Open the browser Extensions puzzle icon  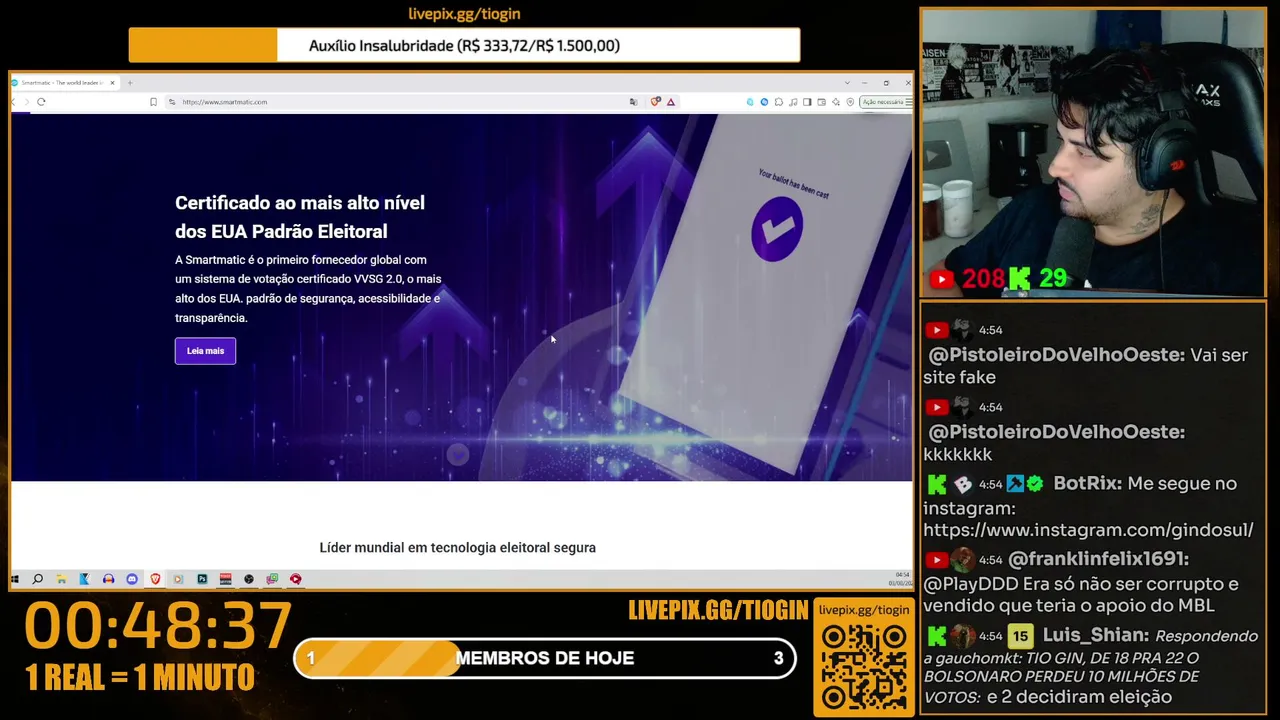coord(779,102)
